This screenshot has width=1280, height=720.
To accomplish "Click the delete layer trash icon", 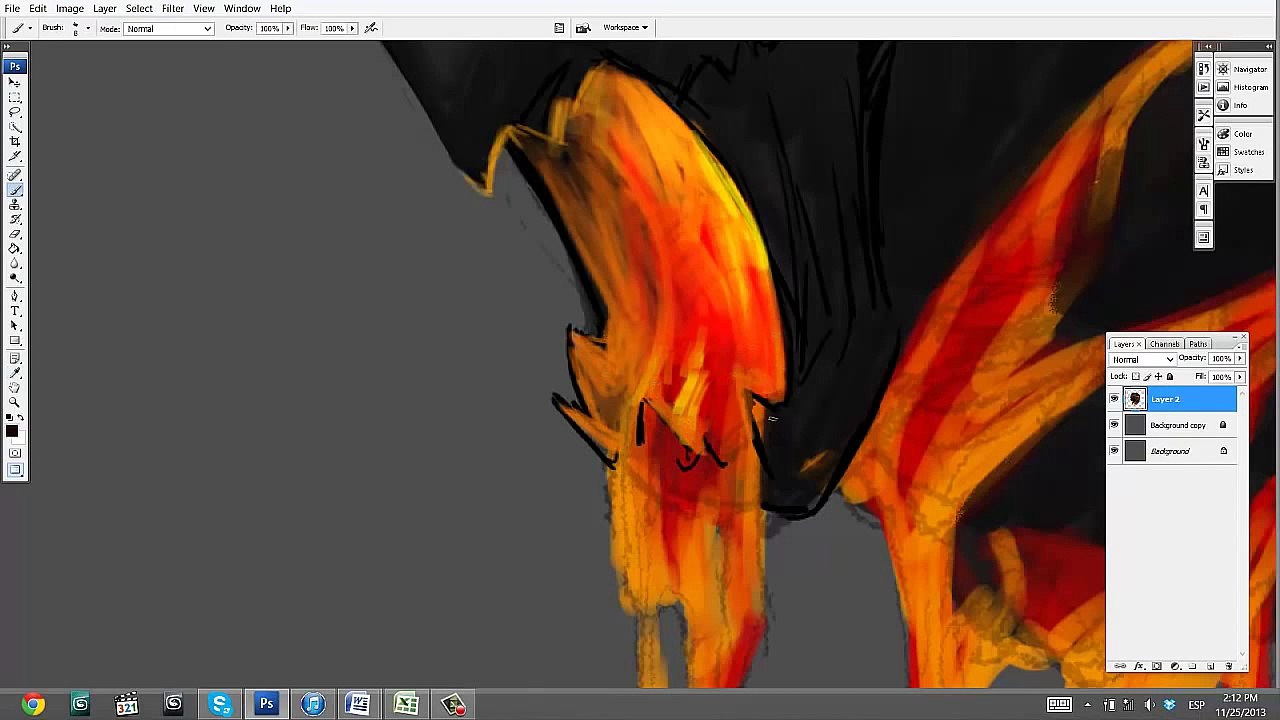I will pos(1228,666).
